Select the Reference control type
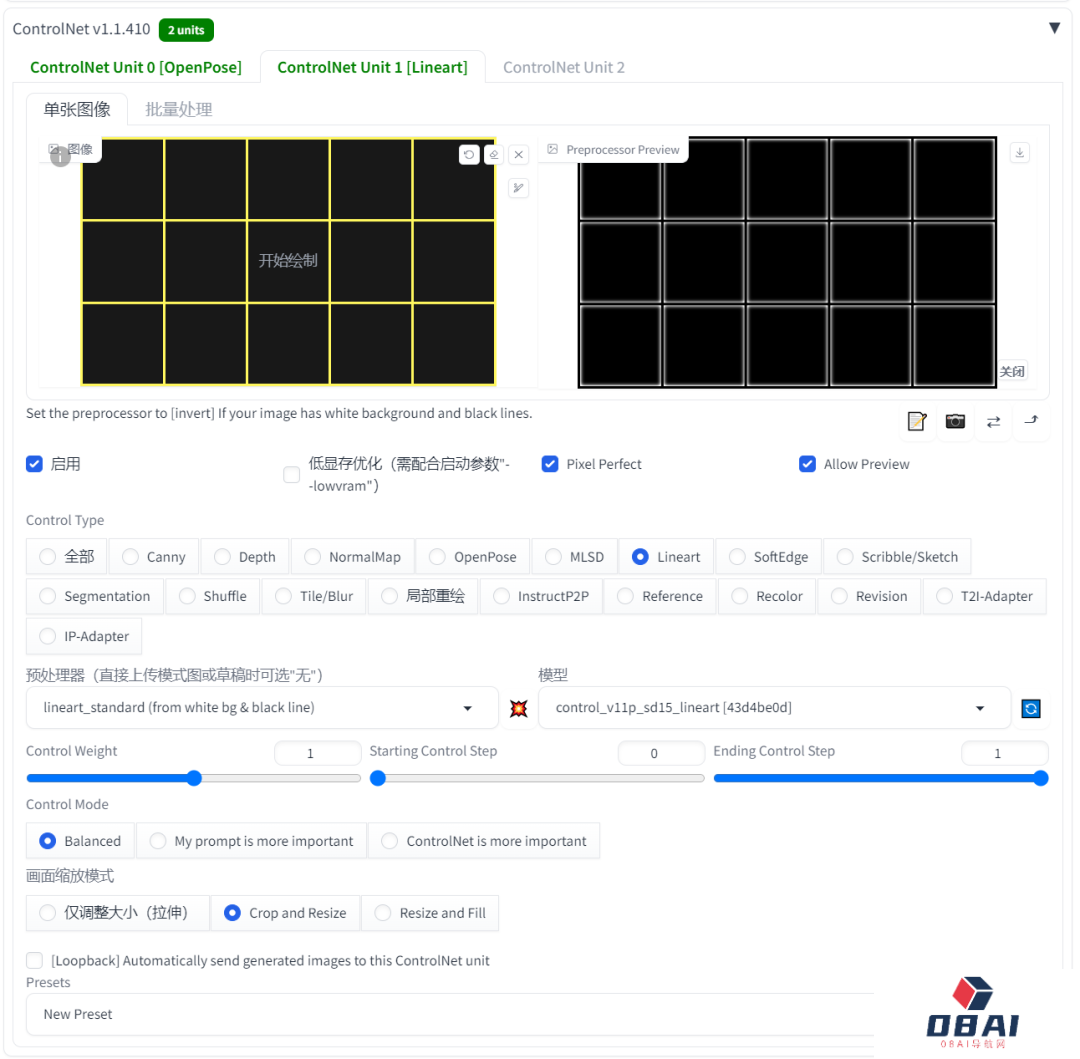This screenshot has width=1080, height=1059. 661,596
